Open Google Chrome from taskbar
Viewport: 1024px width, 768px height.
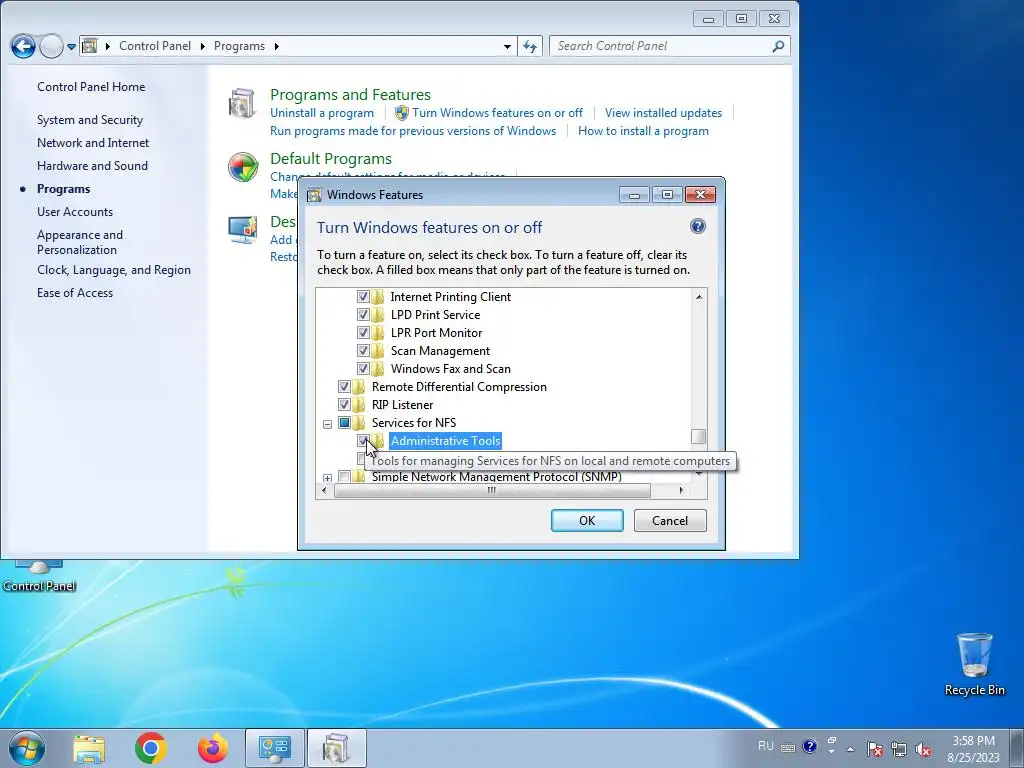click(151, 748)
